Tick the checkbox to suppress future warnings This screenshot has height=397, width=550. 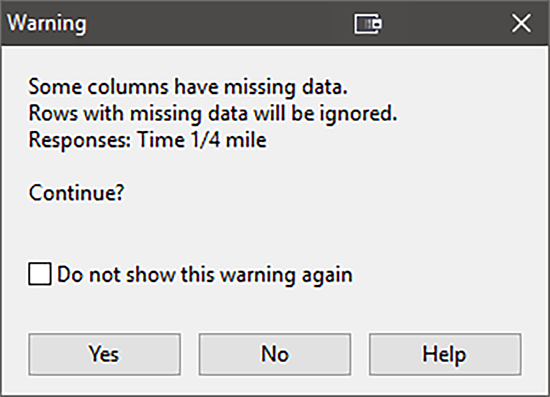pyautogui.click(x=40, y=274)
